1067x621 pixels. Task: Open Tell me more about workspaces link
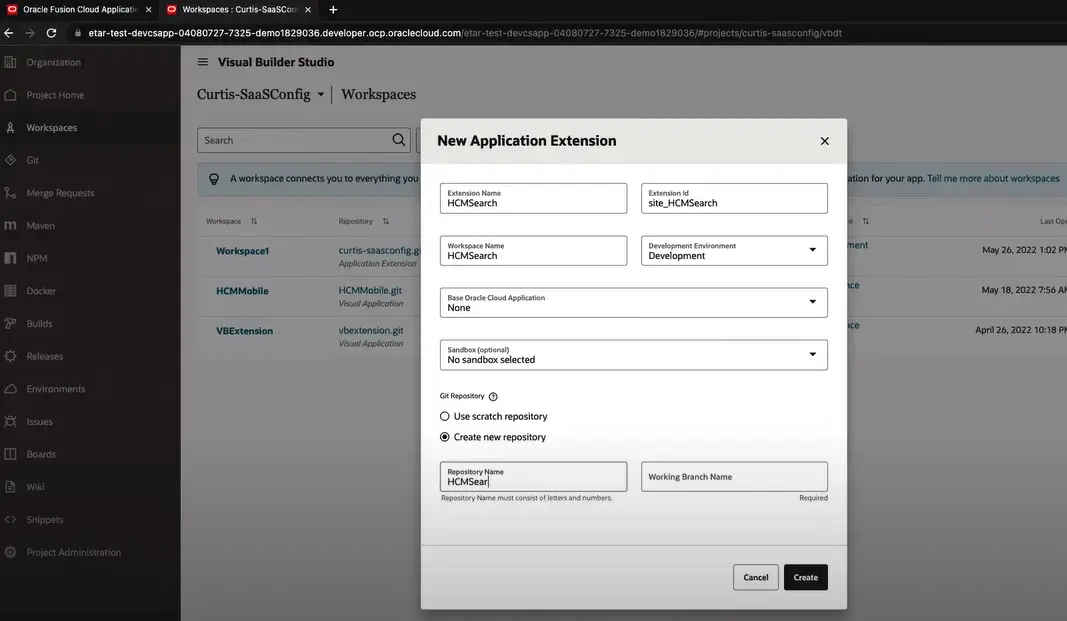click(x=993, y=178)
